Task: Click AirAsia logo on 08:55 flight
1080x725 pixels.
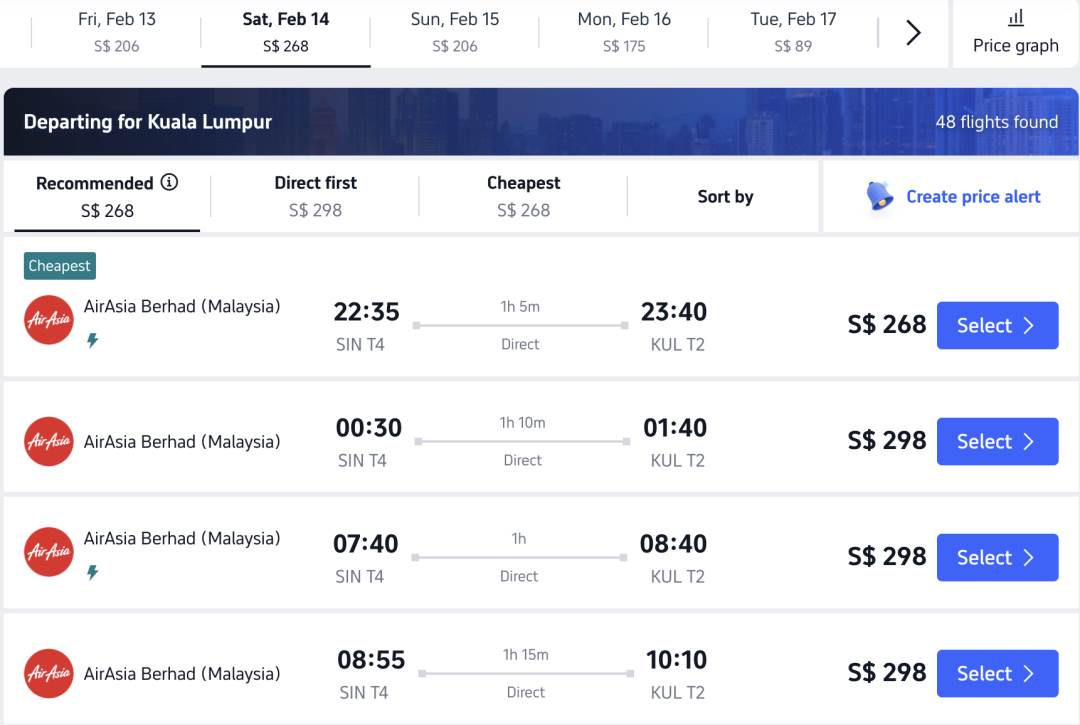Action: tap(49, 673)
